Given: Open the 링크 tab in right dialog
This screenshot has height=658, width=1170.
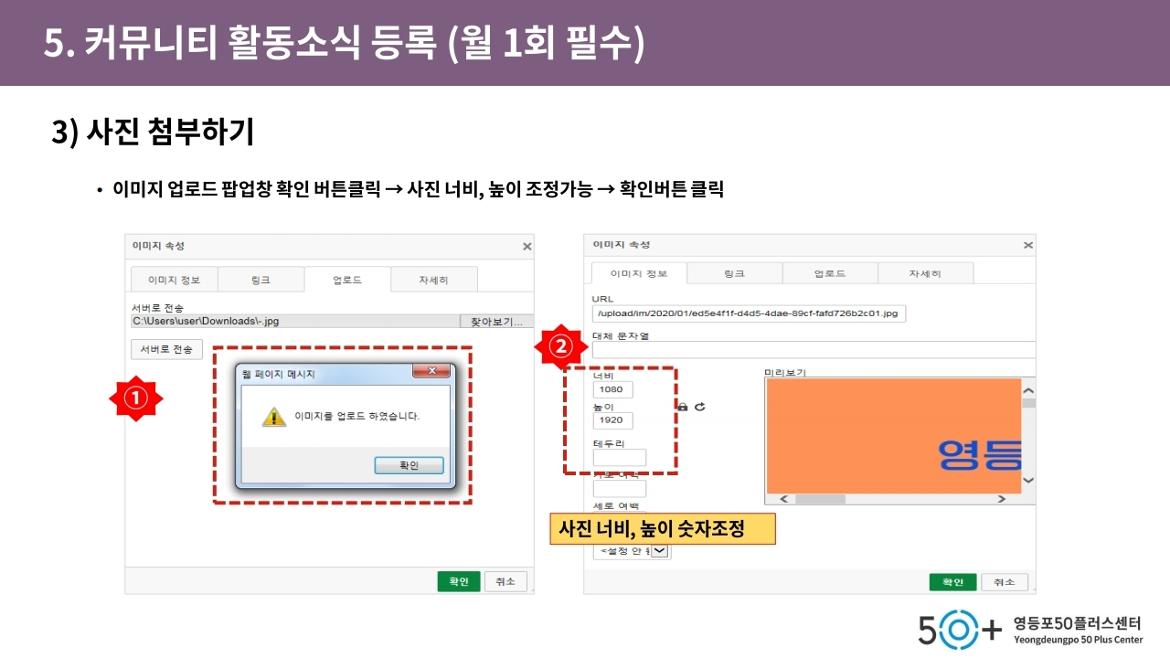Looking at the screenshot, I should pyautogui.click(x=734, y=274).
